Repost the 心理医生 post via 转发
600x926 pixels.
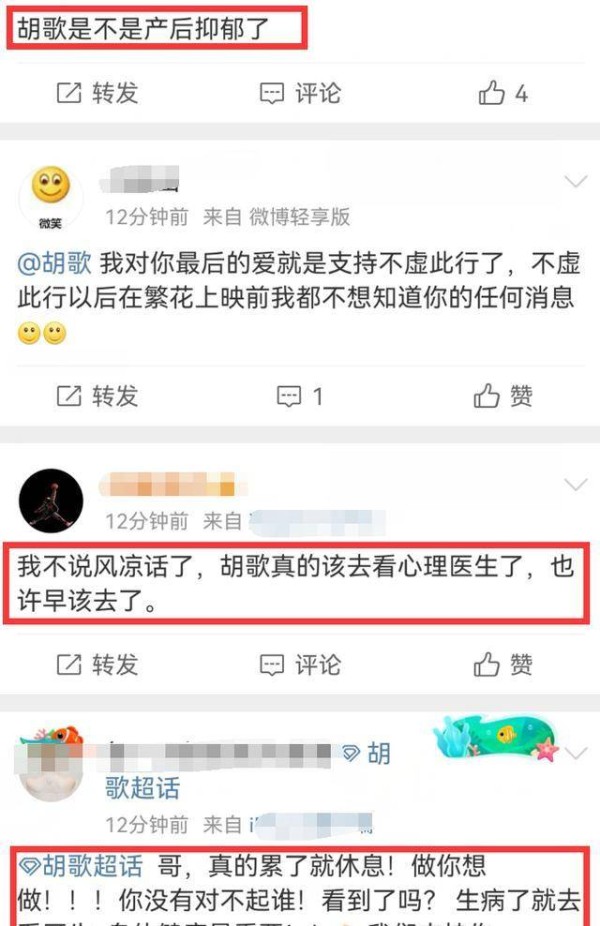pyautogui.click(x=97, y=665)
